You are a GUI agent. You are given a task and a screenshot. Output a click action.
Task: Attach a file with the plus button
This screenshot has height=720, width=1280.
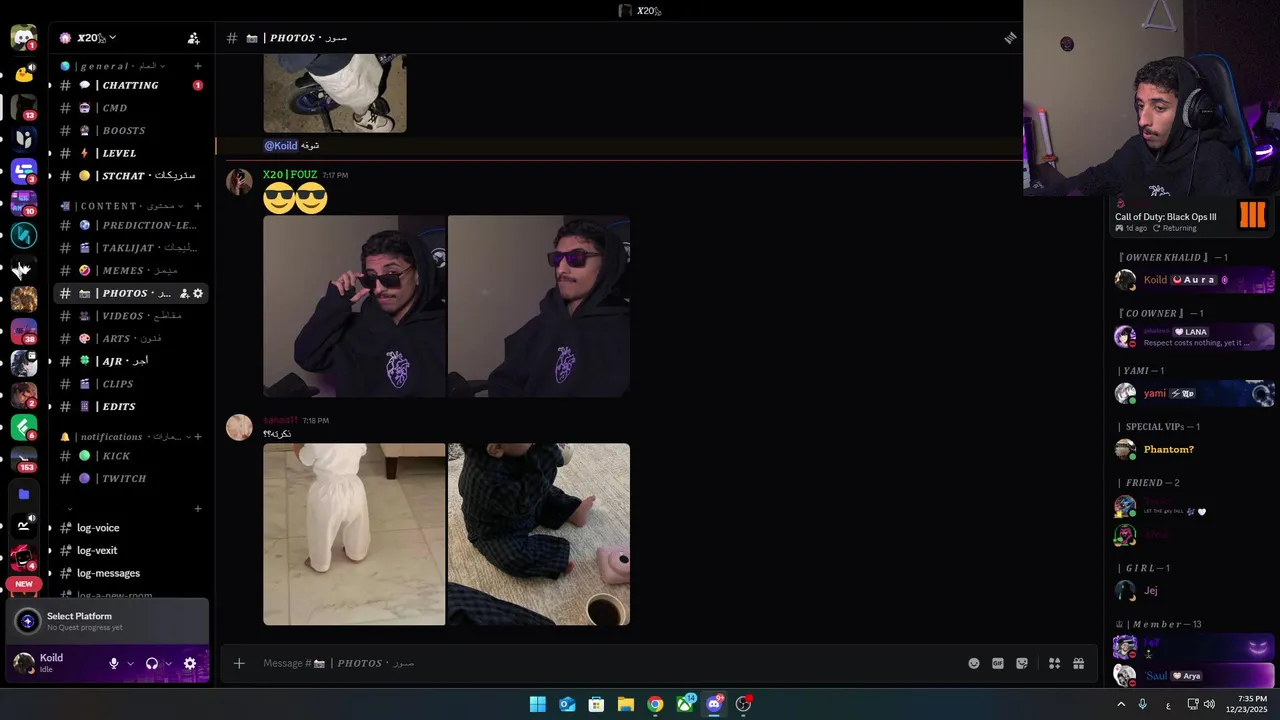coord(239,663)
